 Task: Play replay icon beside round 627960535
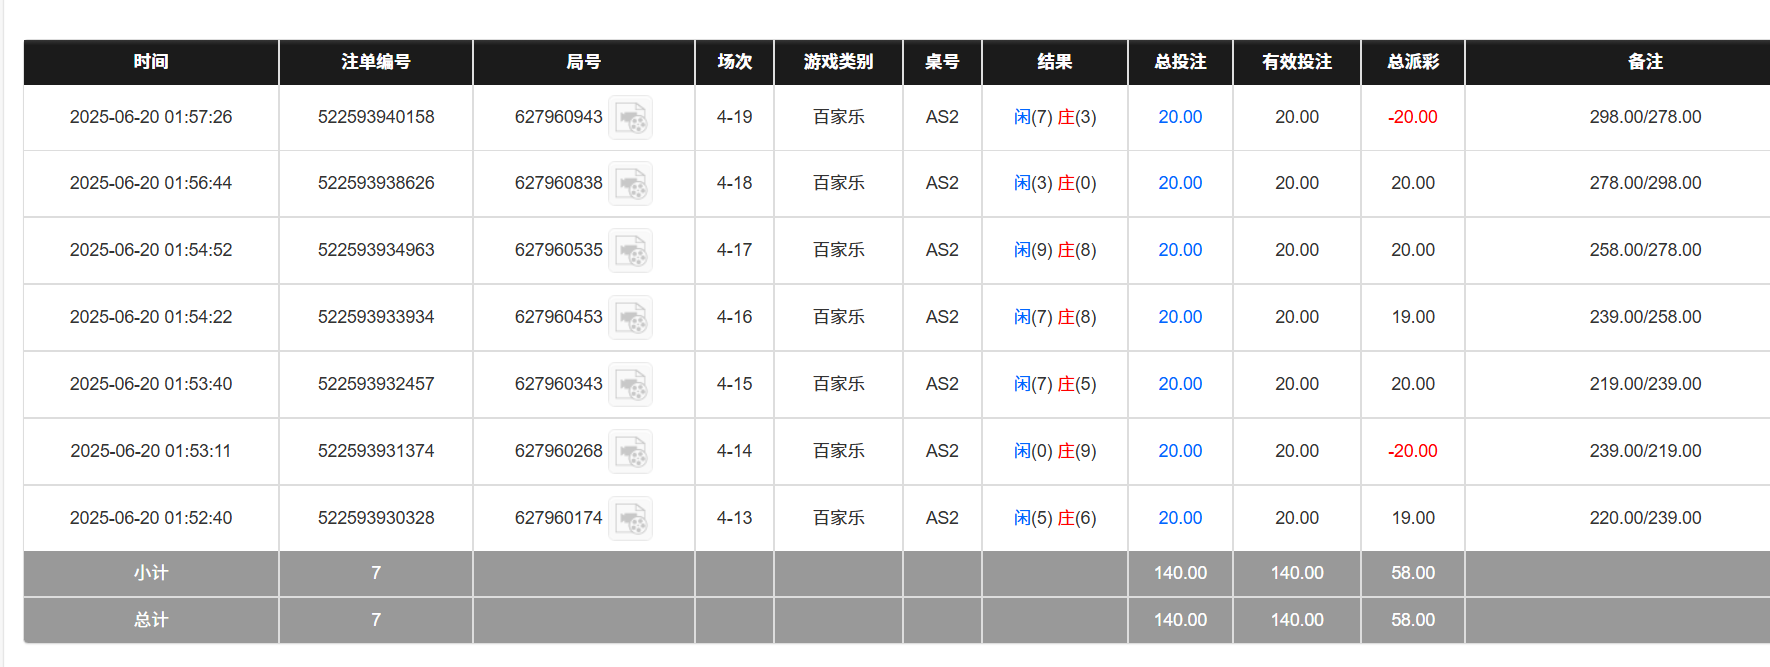pyautogui.click(x=631, y=251)
